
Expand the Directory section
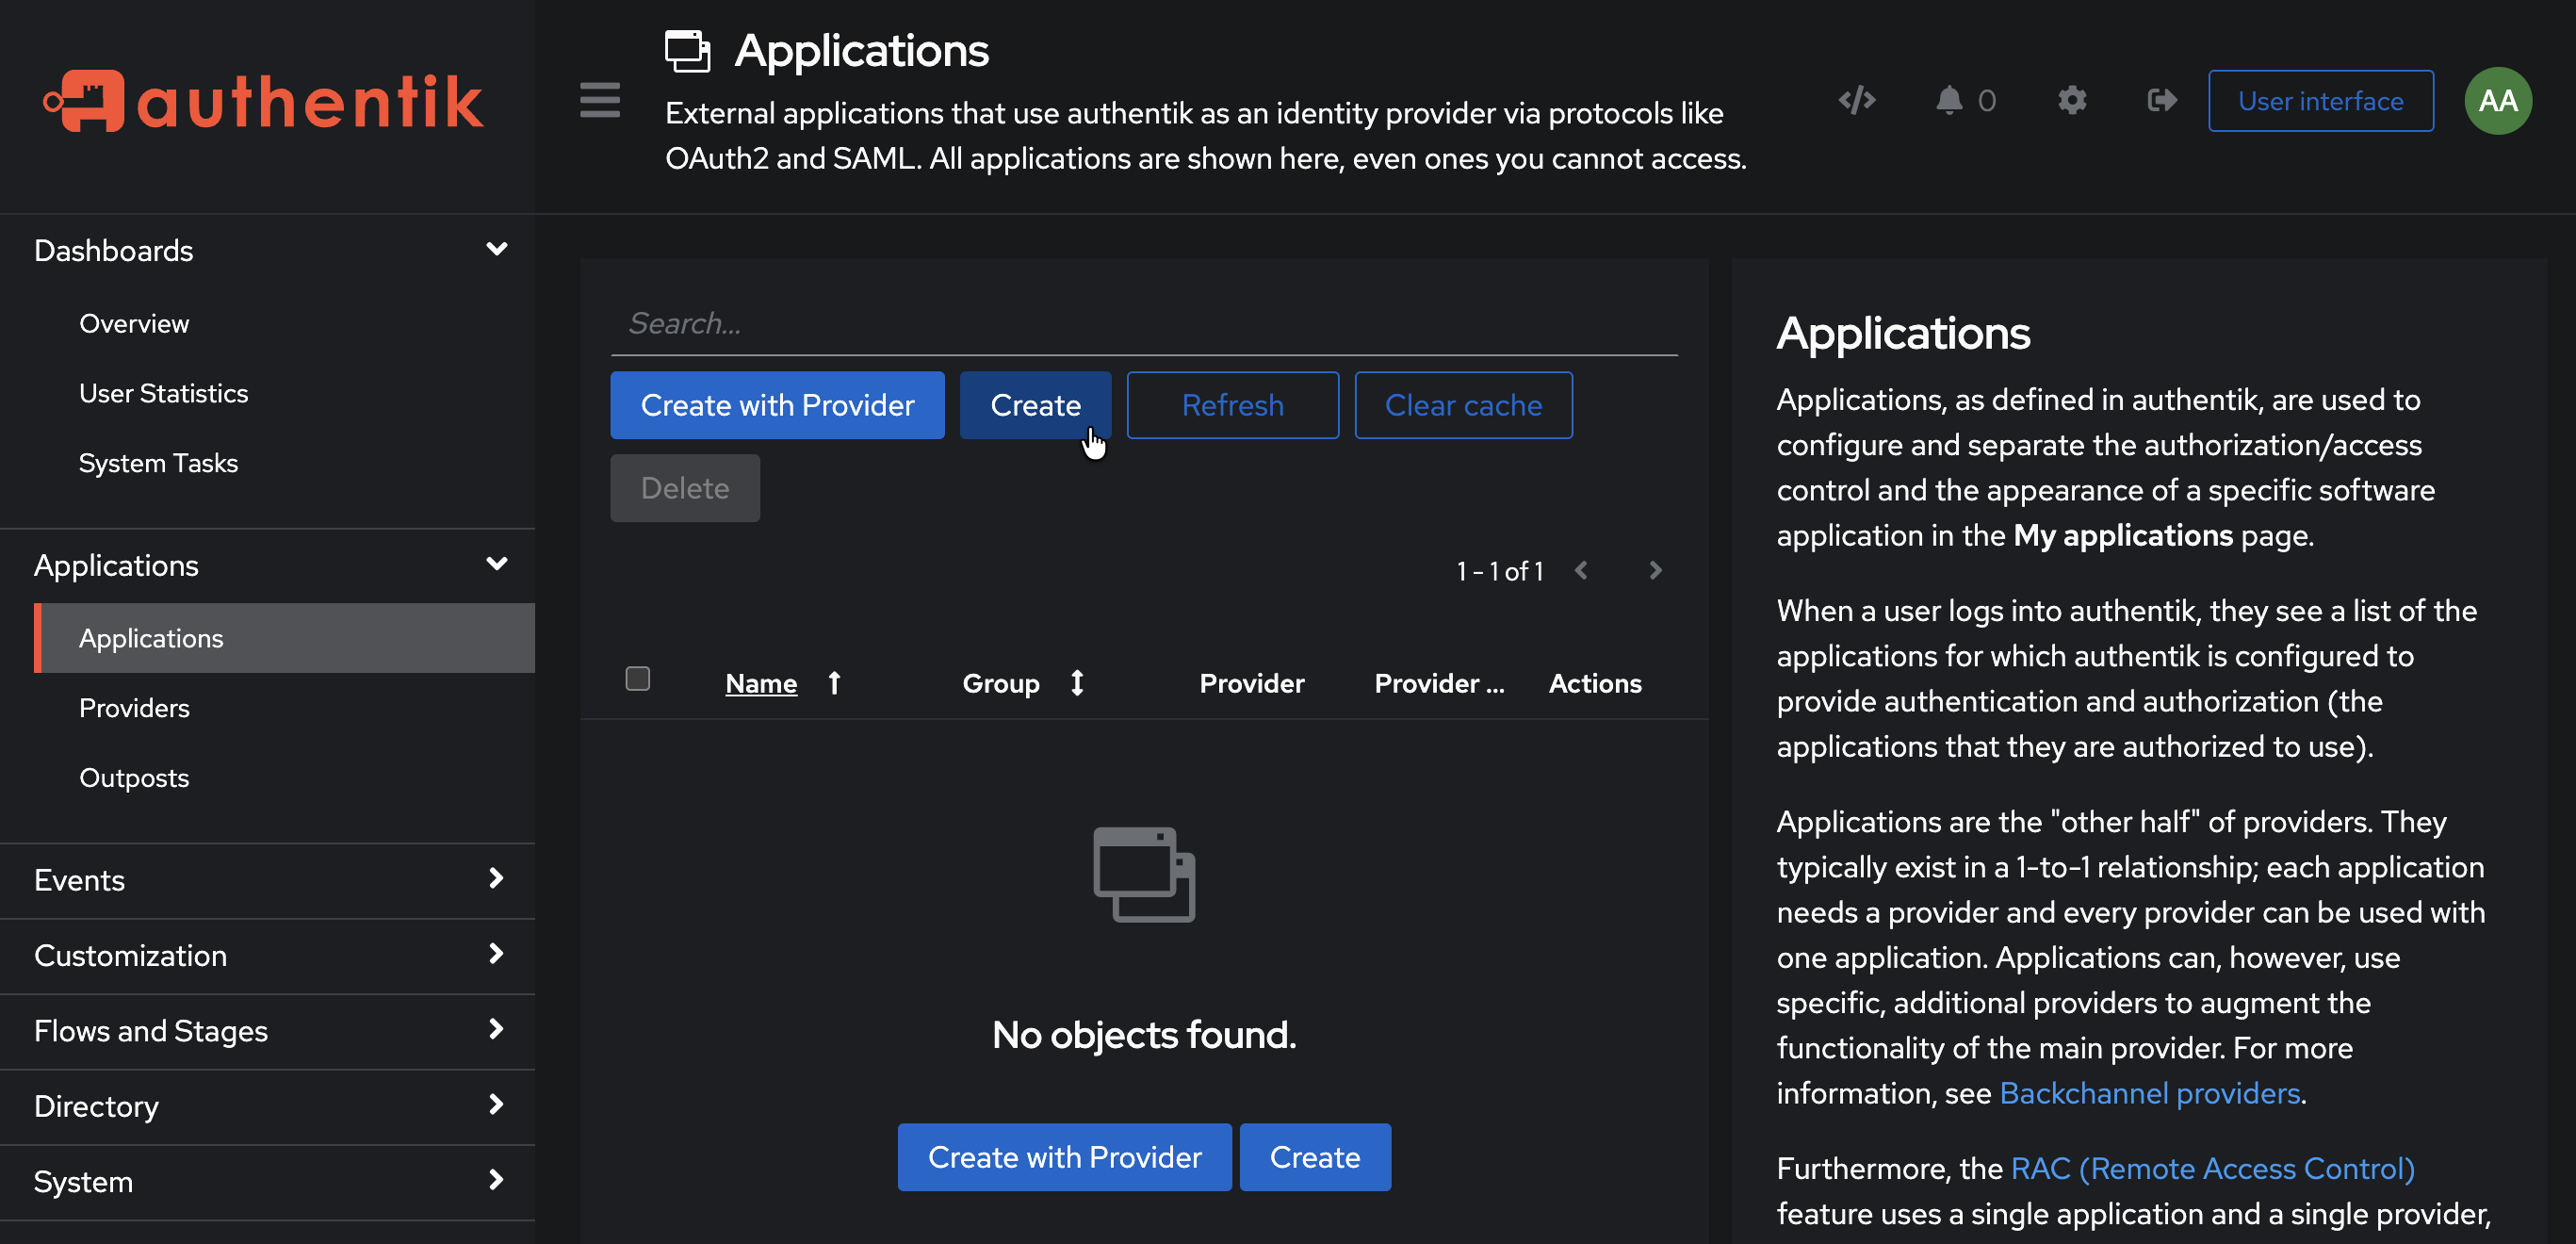[x=496, y=1105]
